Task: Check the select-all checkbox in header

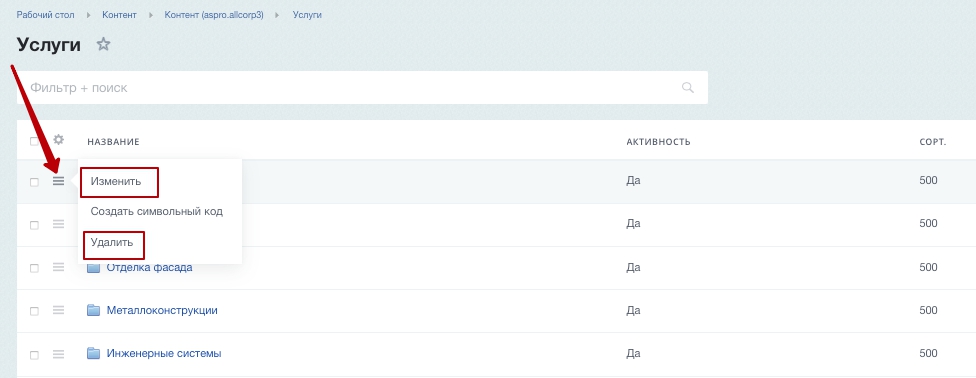Action: [x=34, y=141]
